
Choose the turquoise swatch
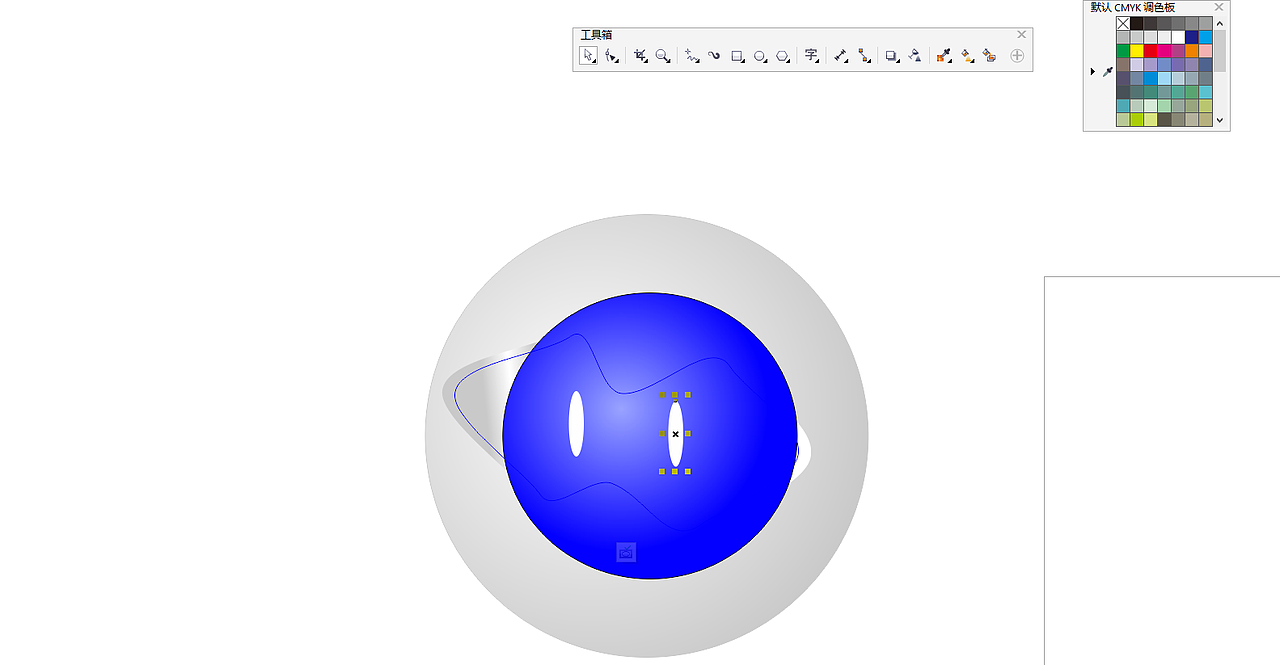[x=1206, y=92]
